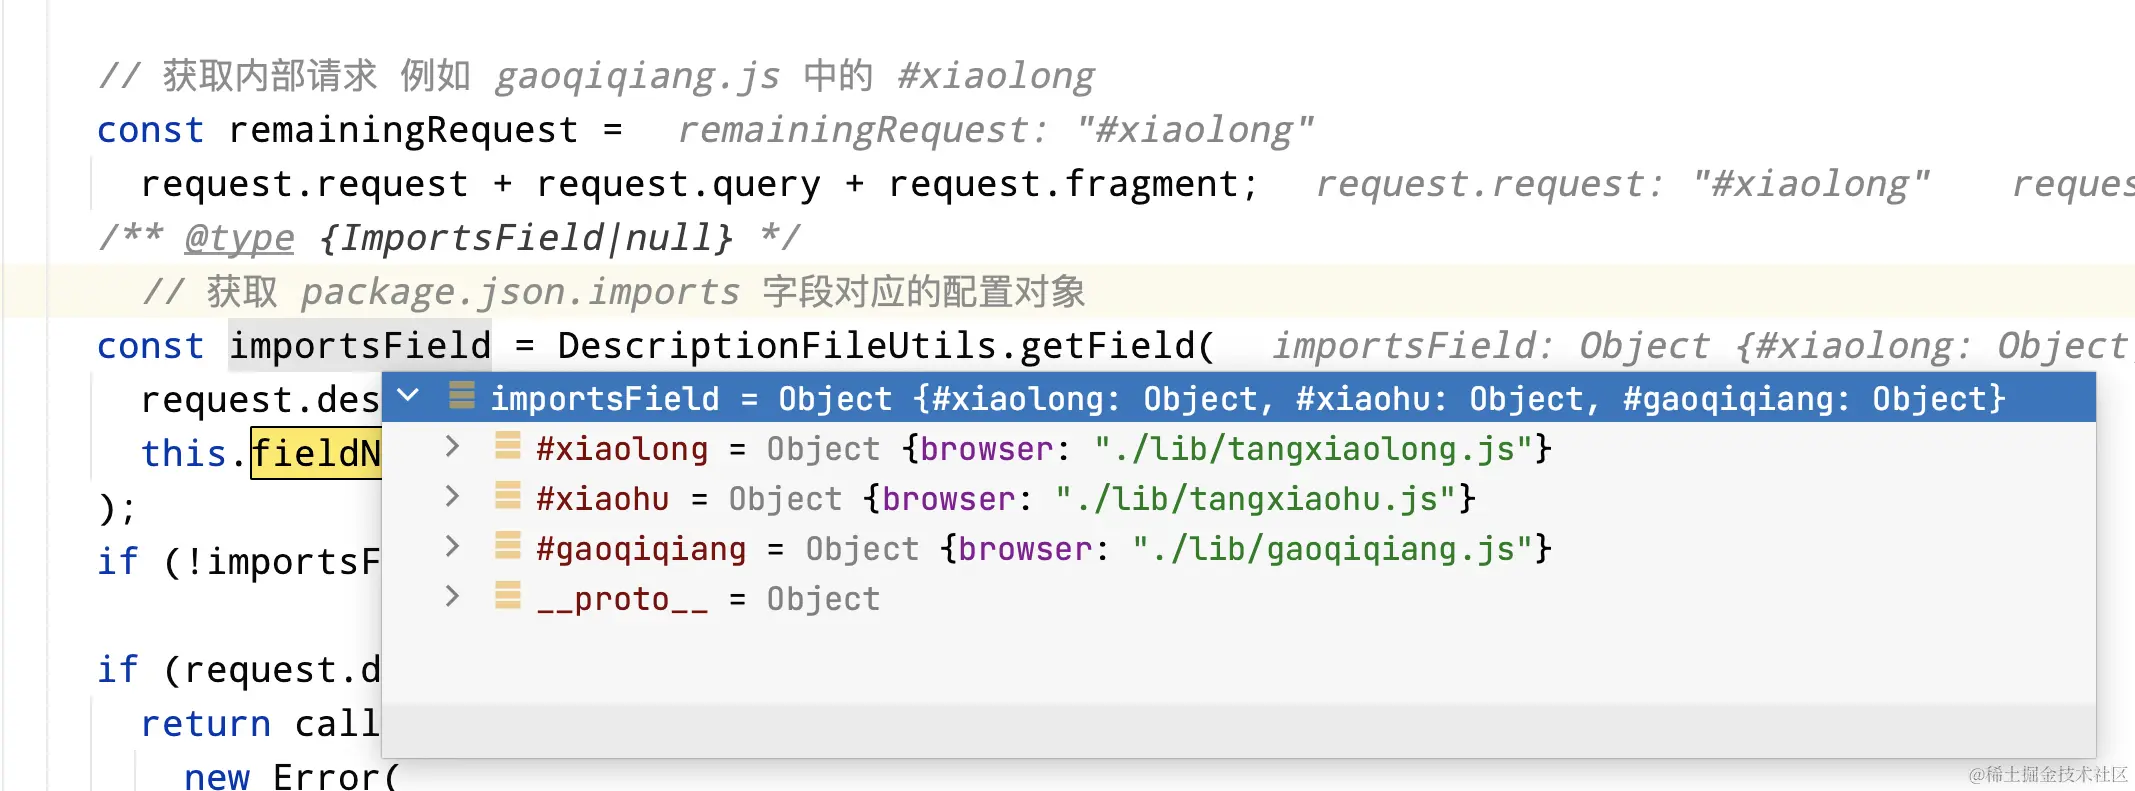Screen dimensions: 2135x791
Task: Click the importsField variable in code
Action: 360,346
